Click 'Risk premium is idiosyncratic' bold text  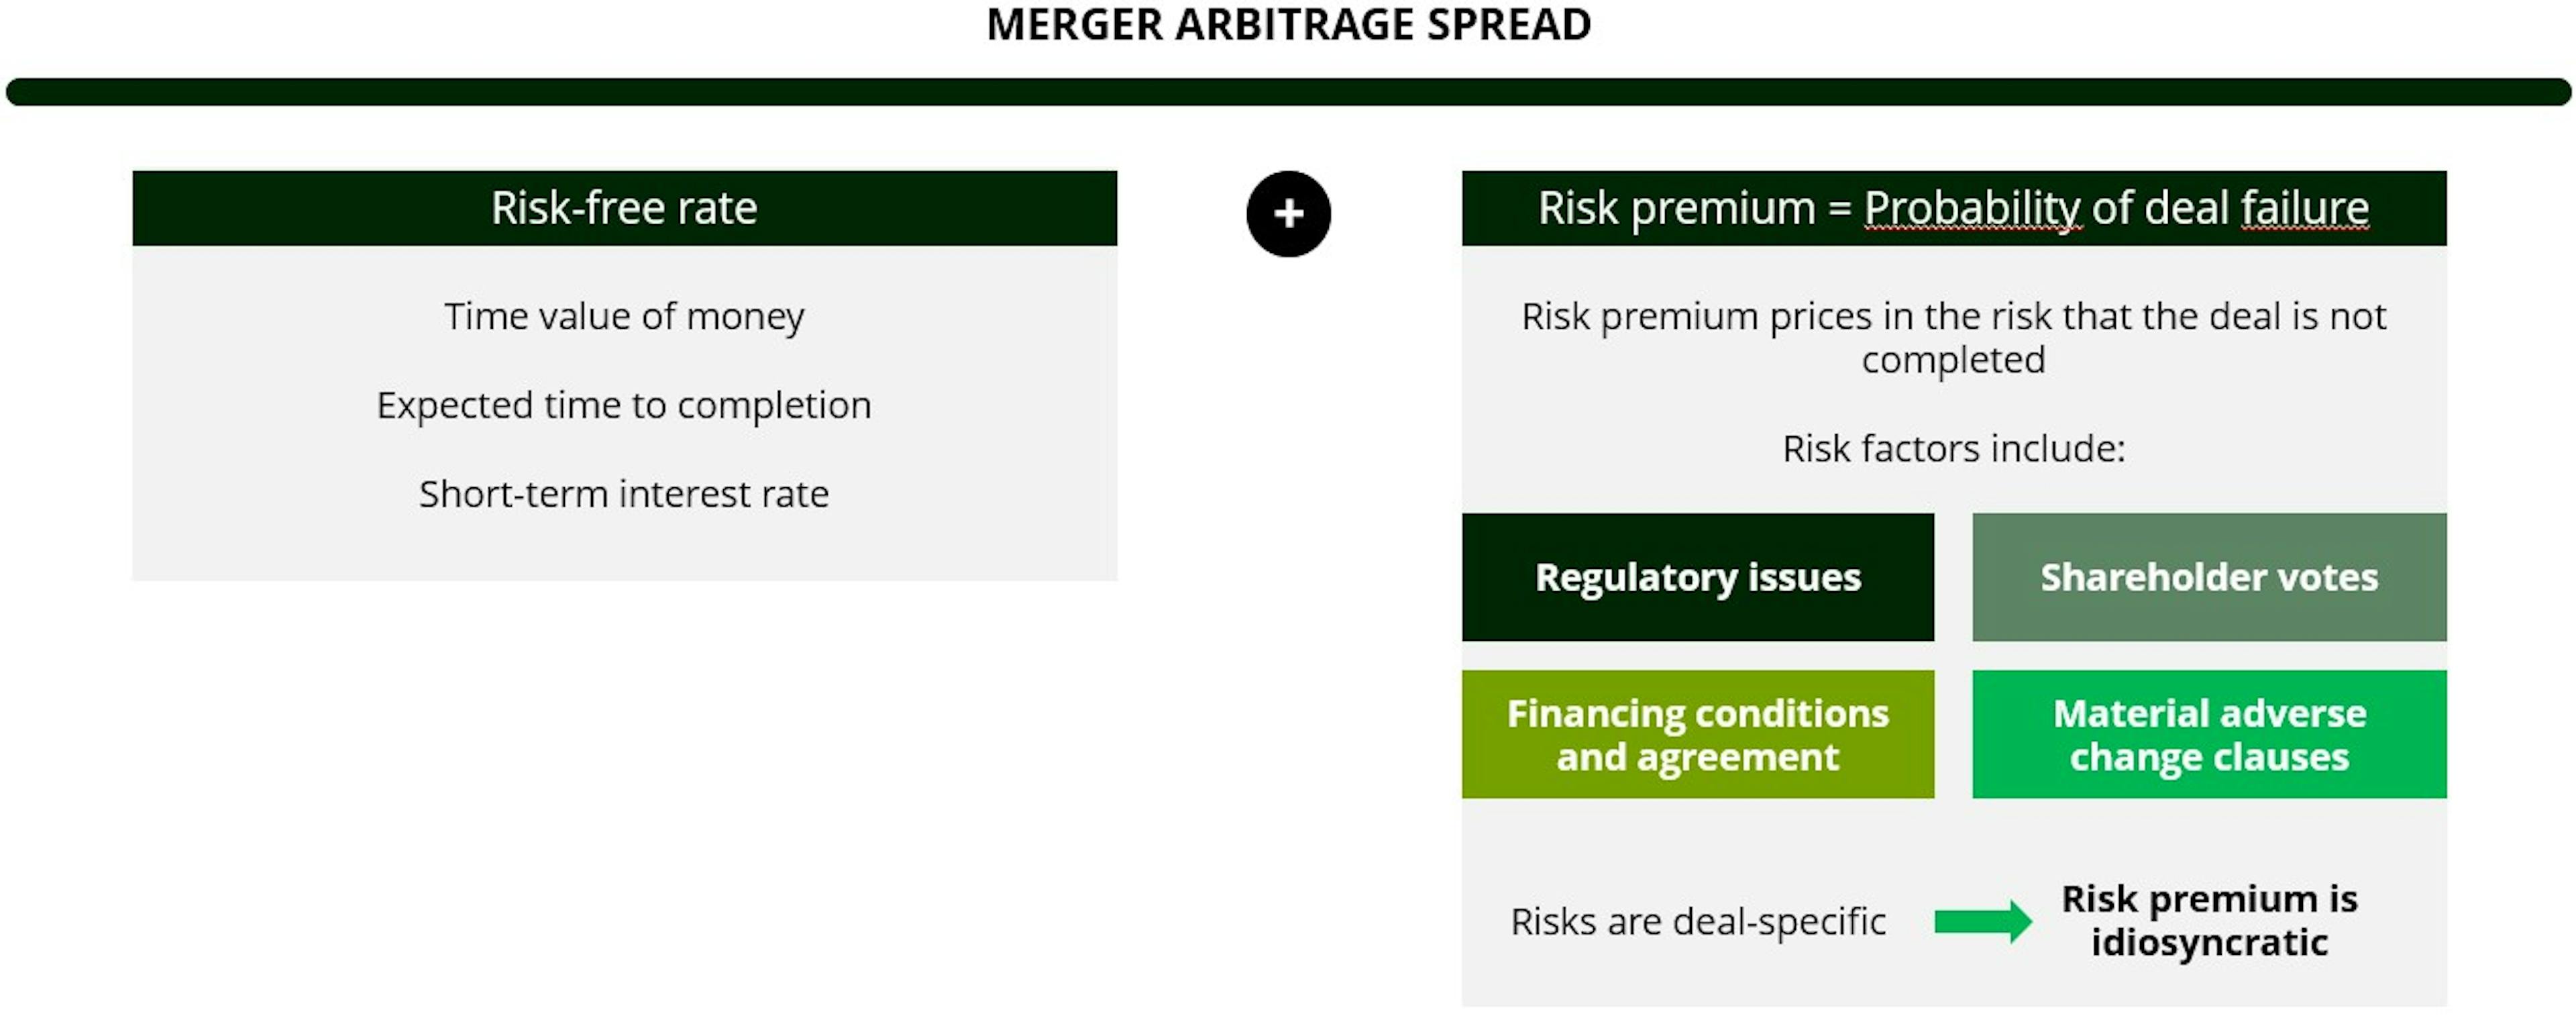(x=2209, y=920)
